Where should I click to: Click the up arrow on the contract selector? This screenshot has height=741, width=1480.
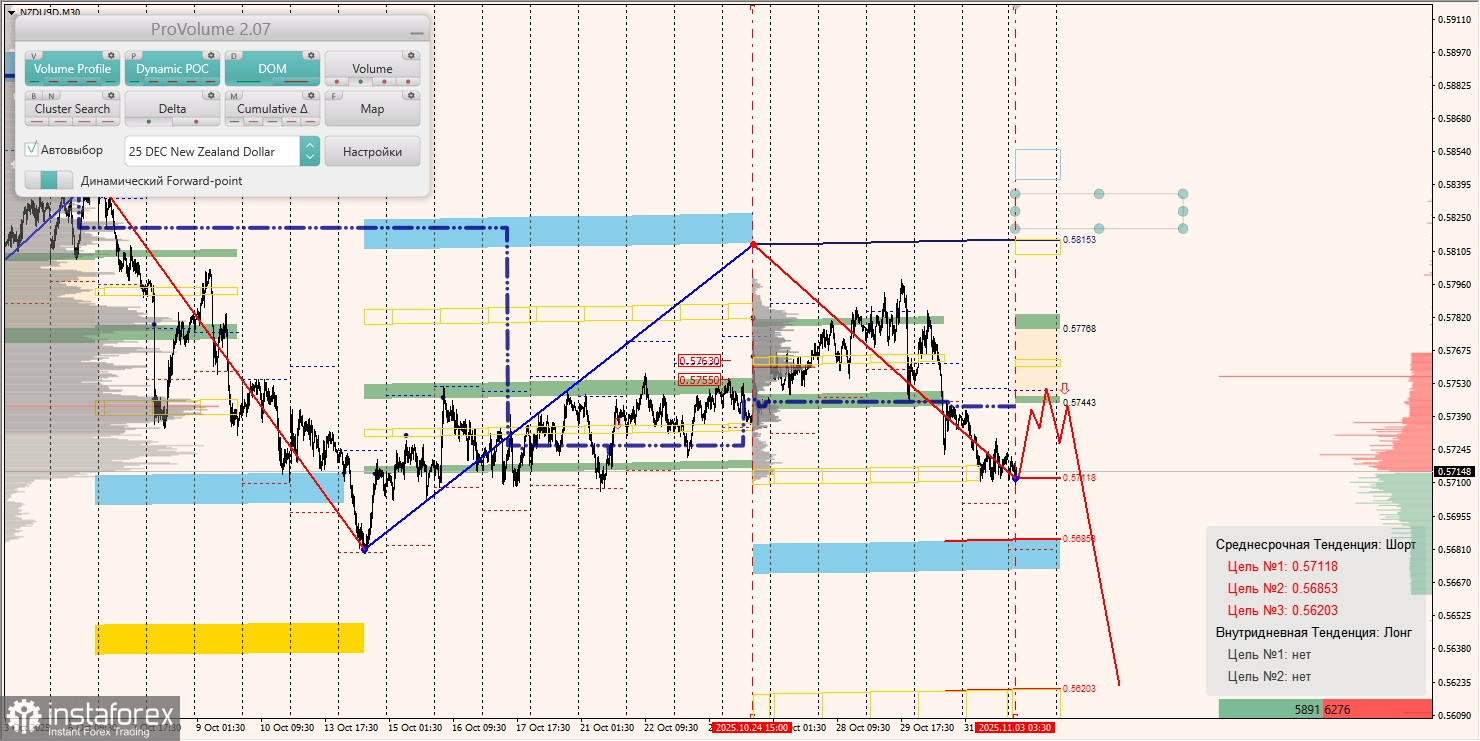click(310, 146)
